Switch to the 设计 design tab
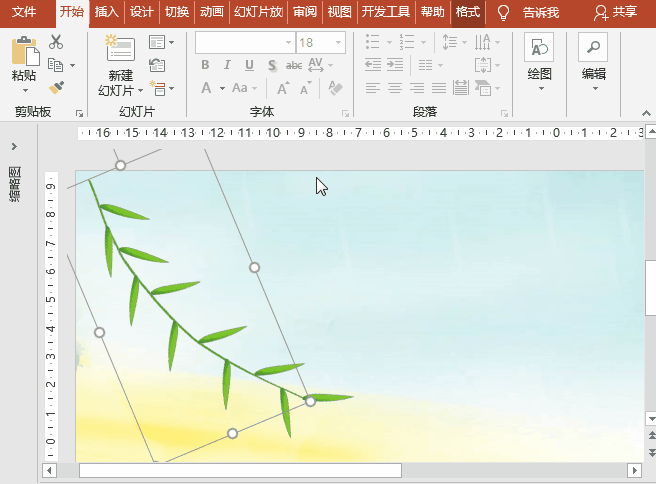The height and width of the screenshot is (484, 656). pos(141,12)
